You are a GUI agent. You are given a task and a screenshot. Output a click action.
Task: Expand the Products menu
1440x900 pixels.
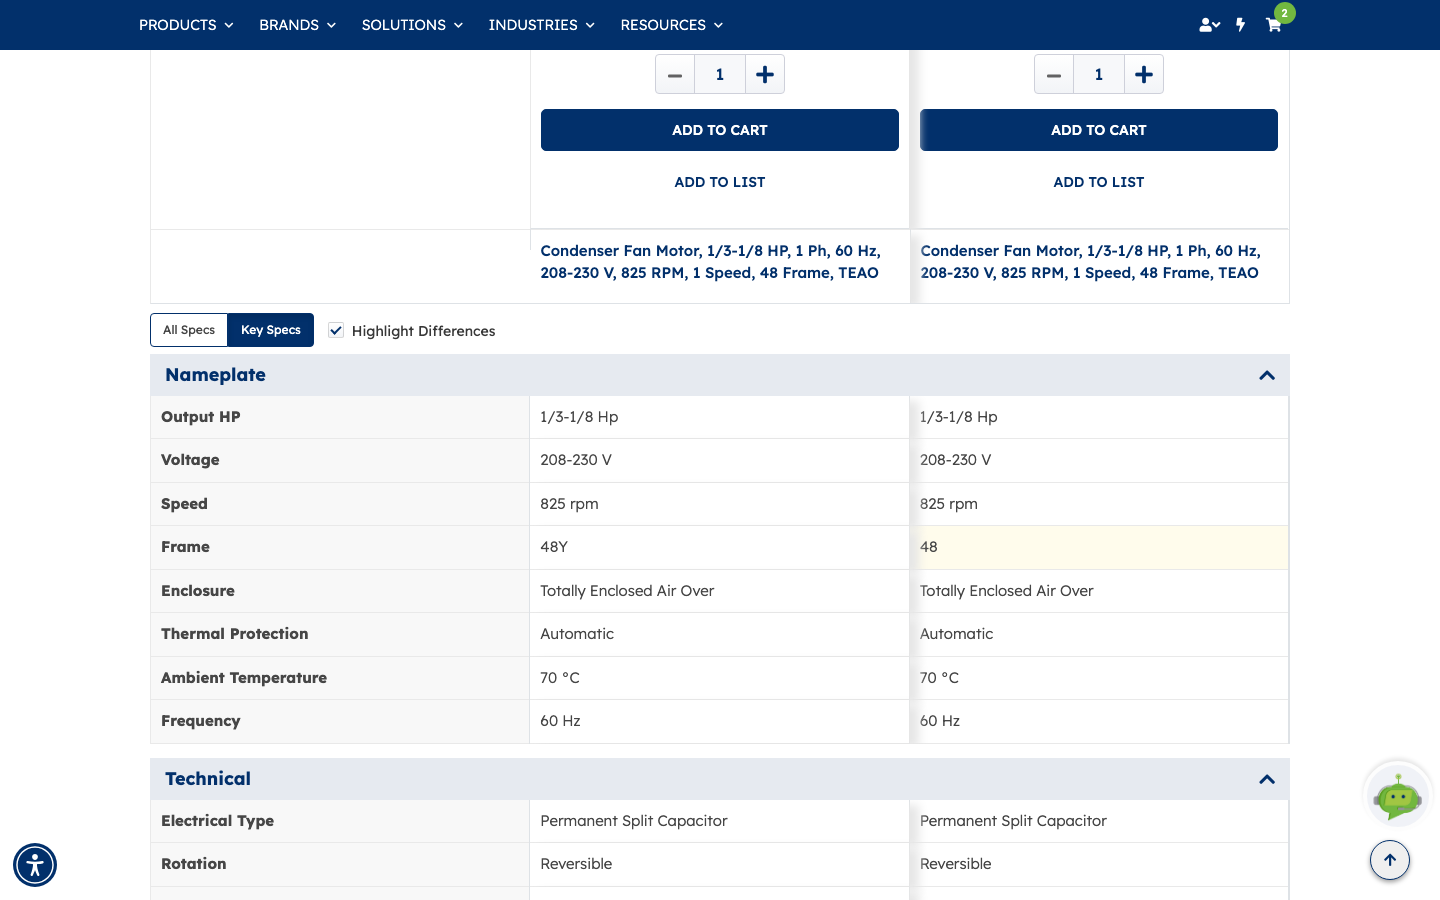pyautogui.click(x=186, y=25)
